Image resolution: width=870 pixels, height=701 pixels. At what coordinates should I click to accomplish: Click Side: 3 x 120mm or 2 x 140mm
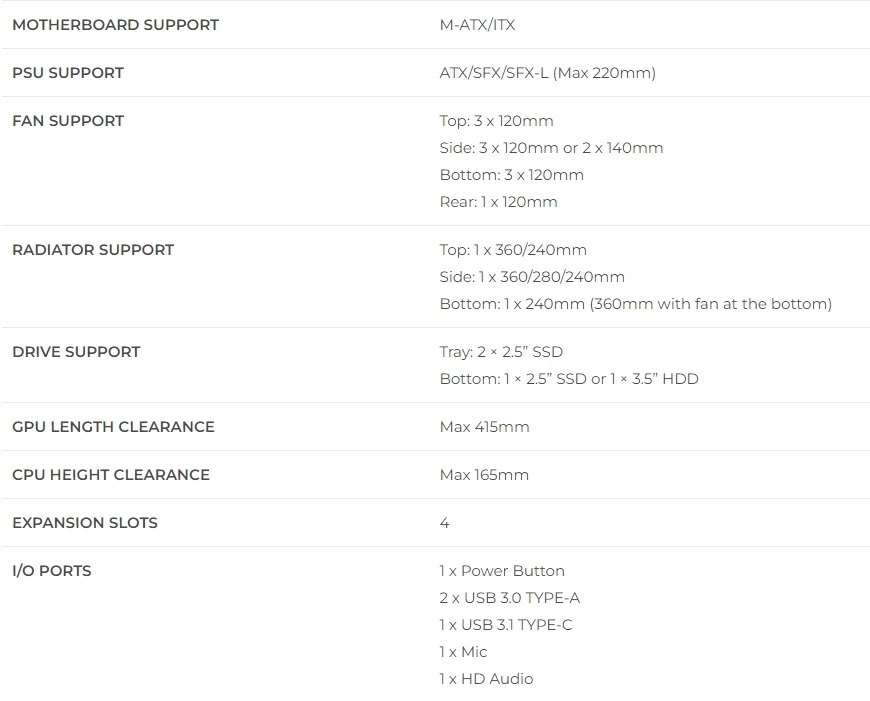pyautogui.click(x=551, y=148)
